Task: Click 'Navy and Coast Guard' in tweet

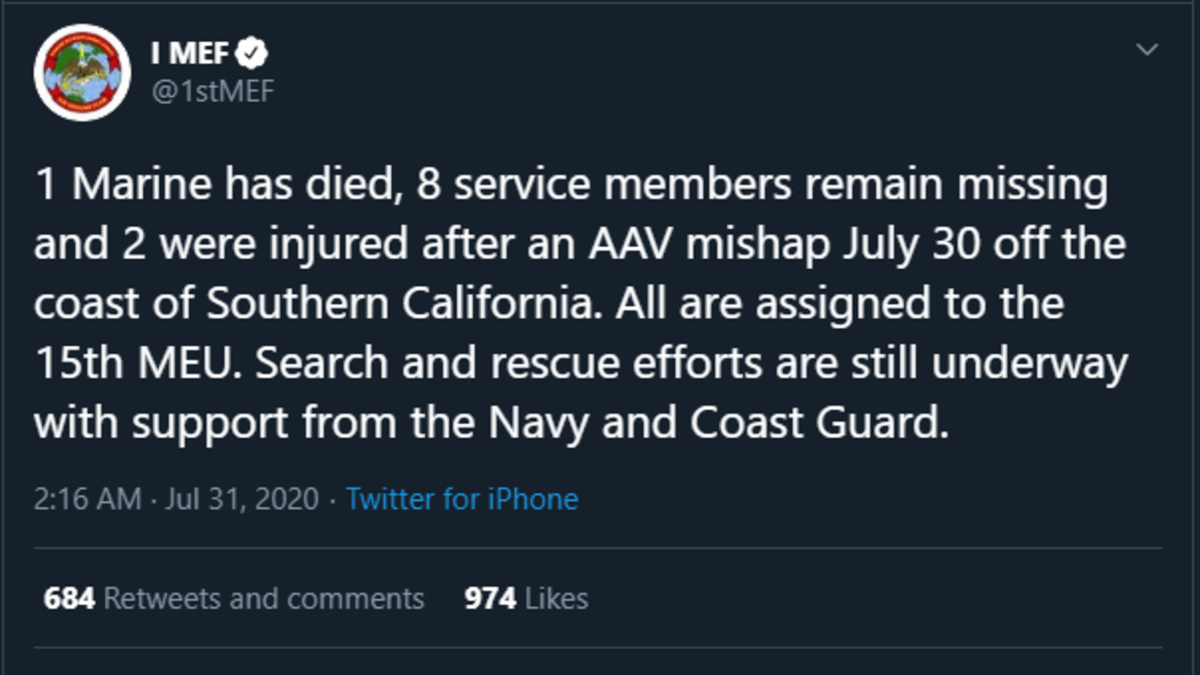Action: click(x=716, y=424)
